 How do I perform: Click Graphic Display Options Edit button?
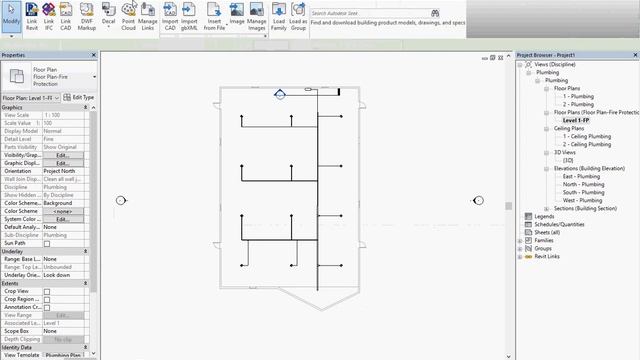point(63,163)
